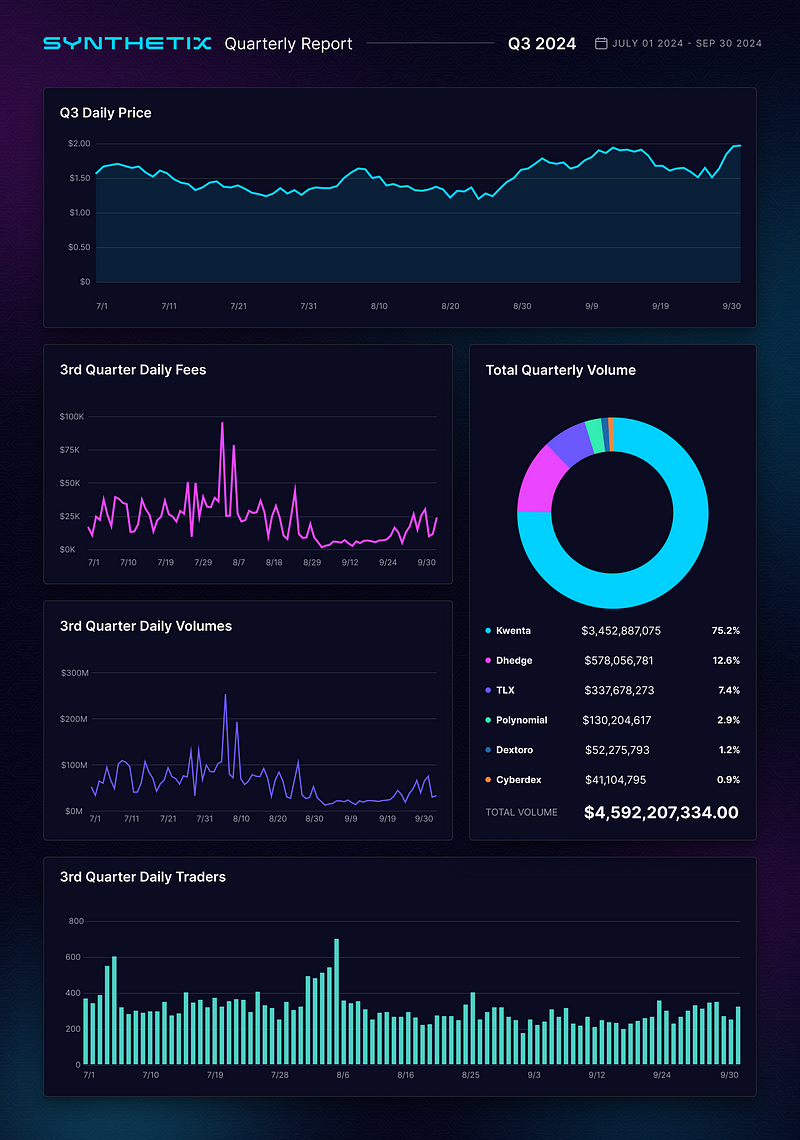Click the 7.4% share for TLX
Screen dimensions: 800x1140
(729, 691)
